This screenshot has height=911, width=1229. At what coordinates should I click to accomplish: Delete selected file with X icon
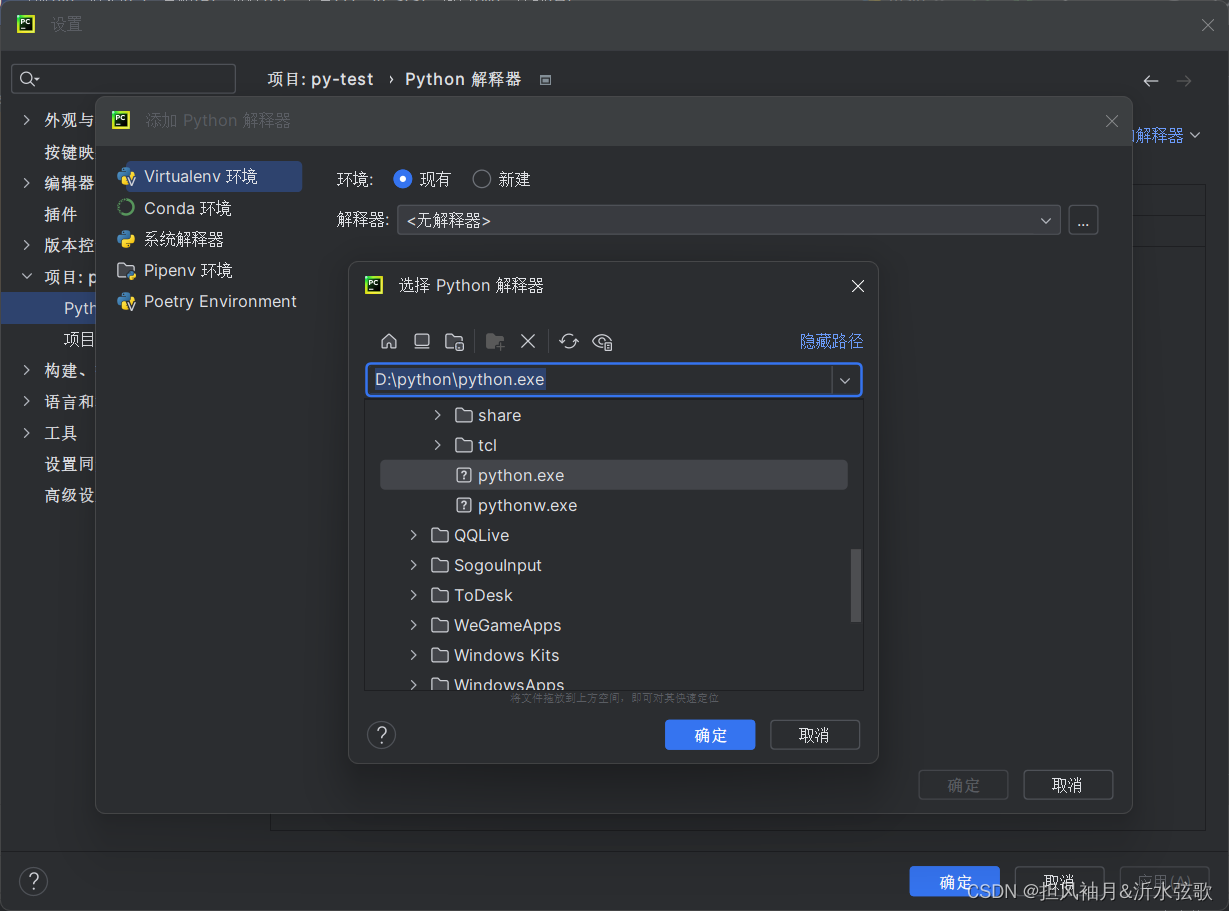tap(528, 341)
